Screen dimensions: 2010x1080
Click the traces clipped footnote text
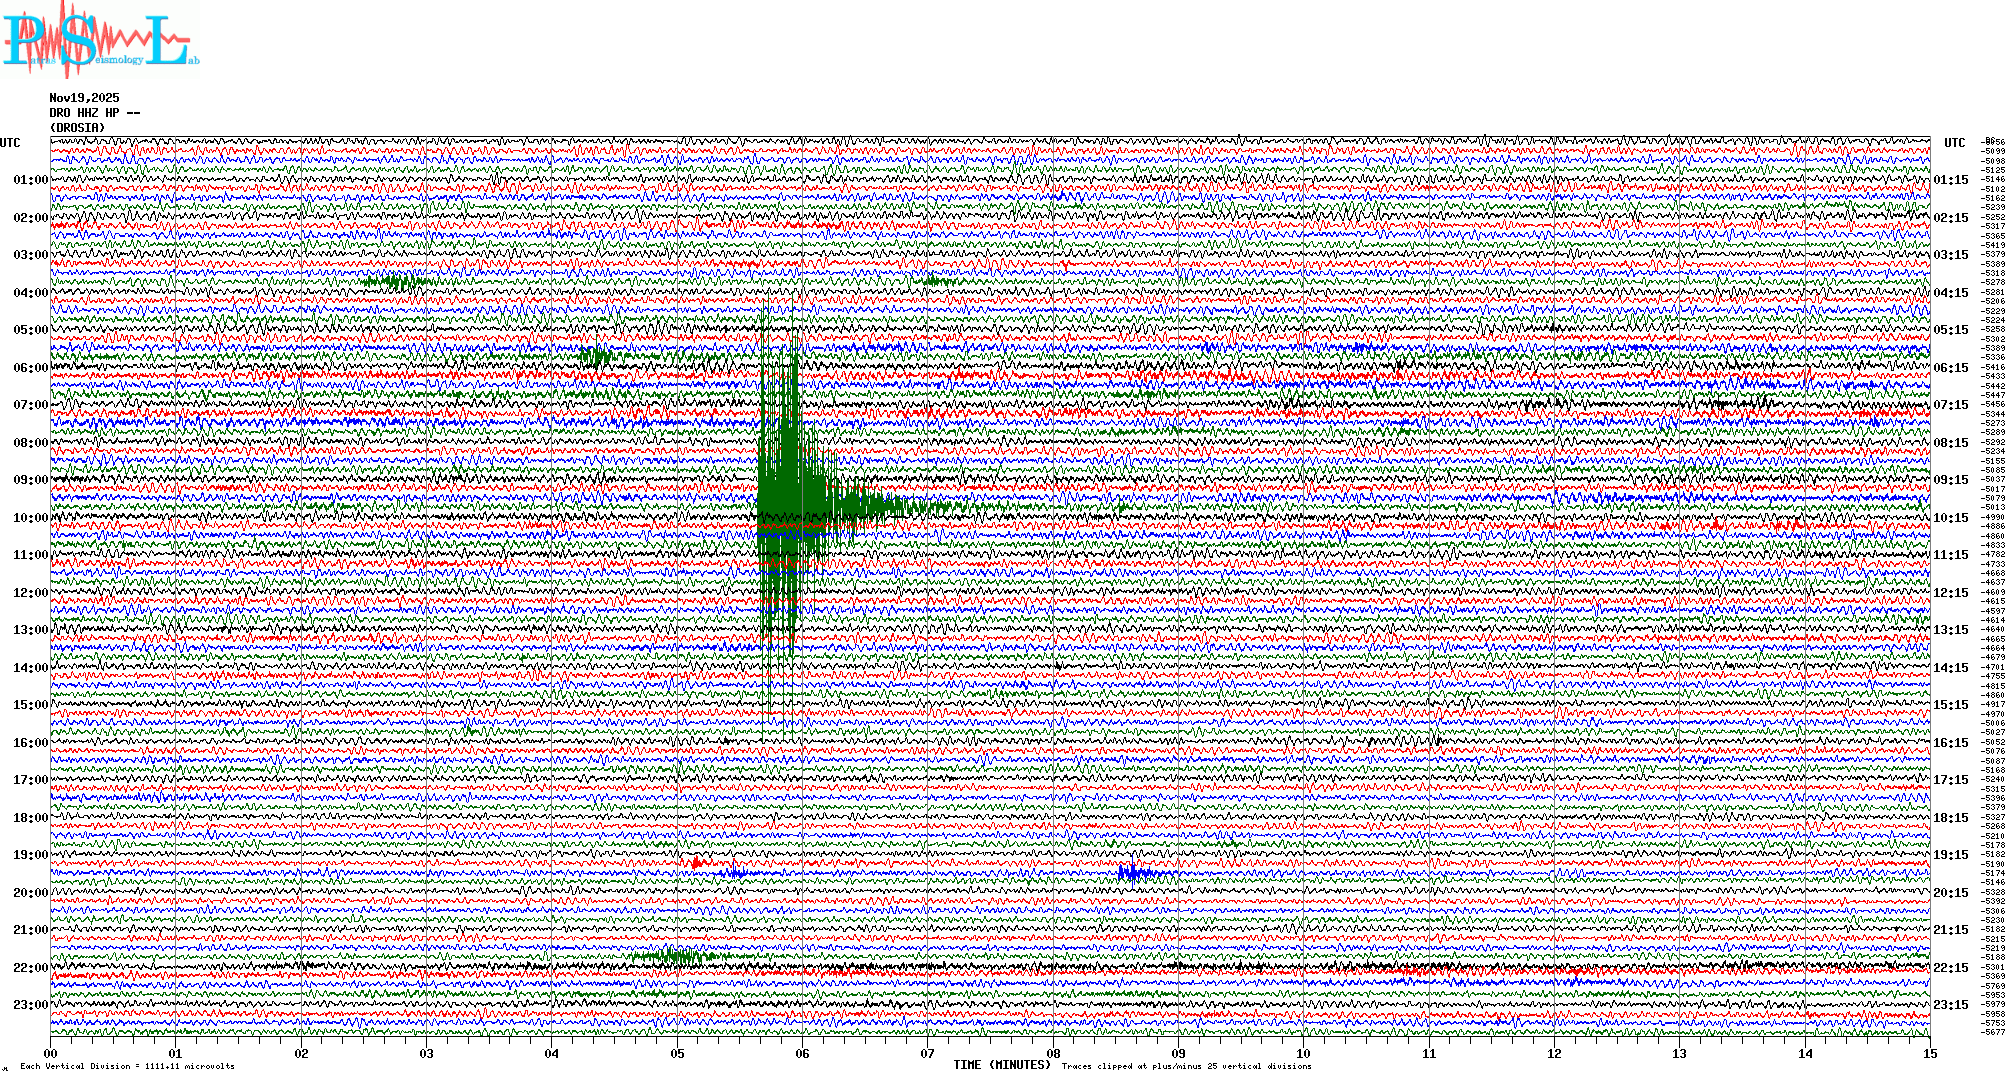1186,1066
